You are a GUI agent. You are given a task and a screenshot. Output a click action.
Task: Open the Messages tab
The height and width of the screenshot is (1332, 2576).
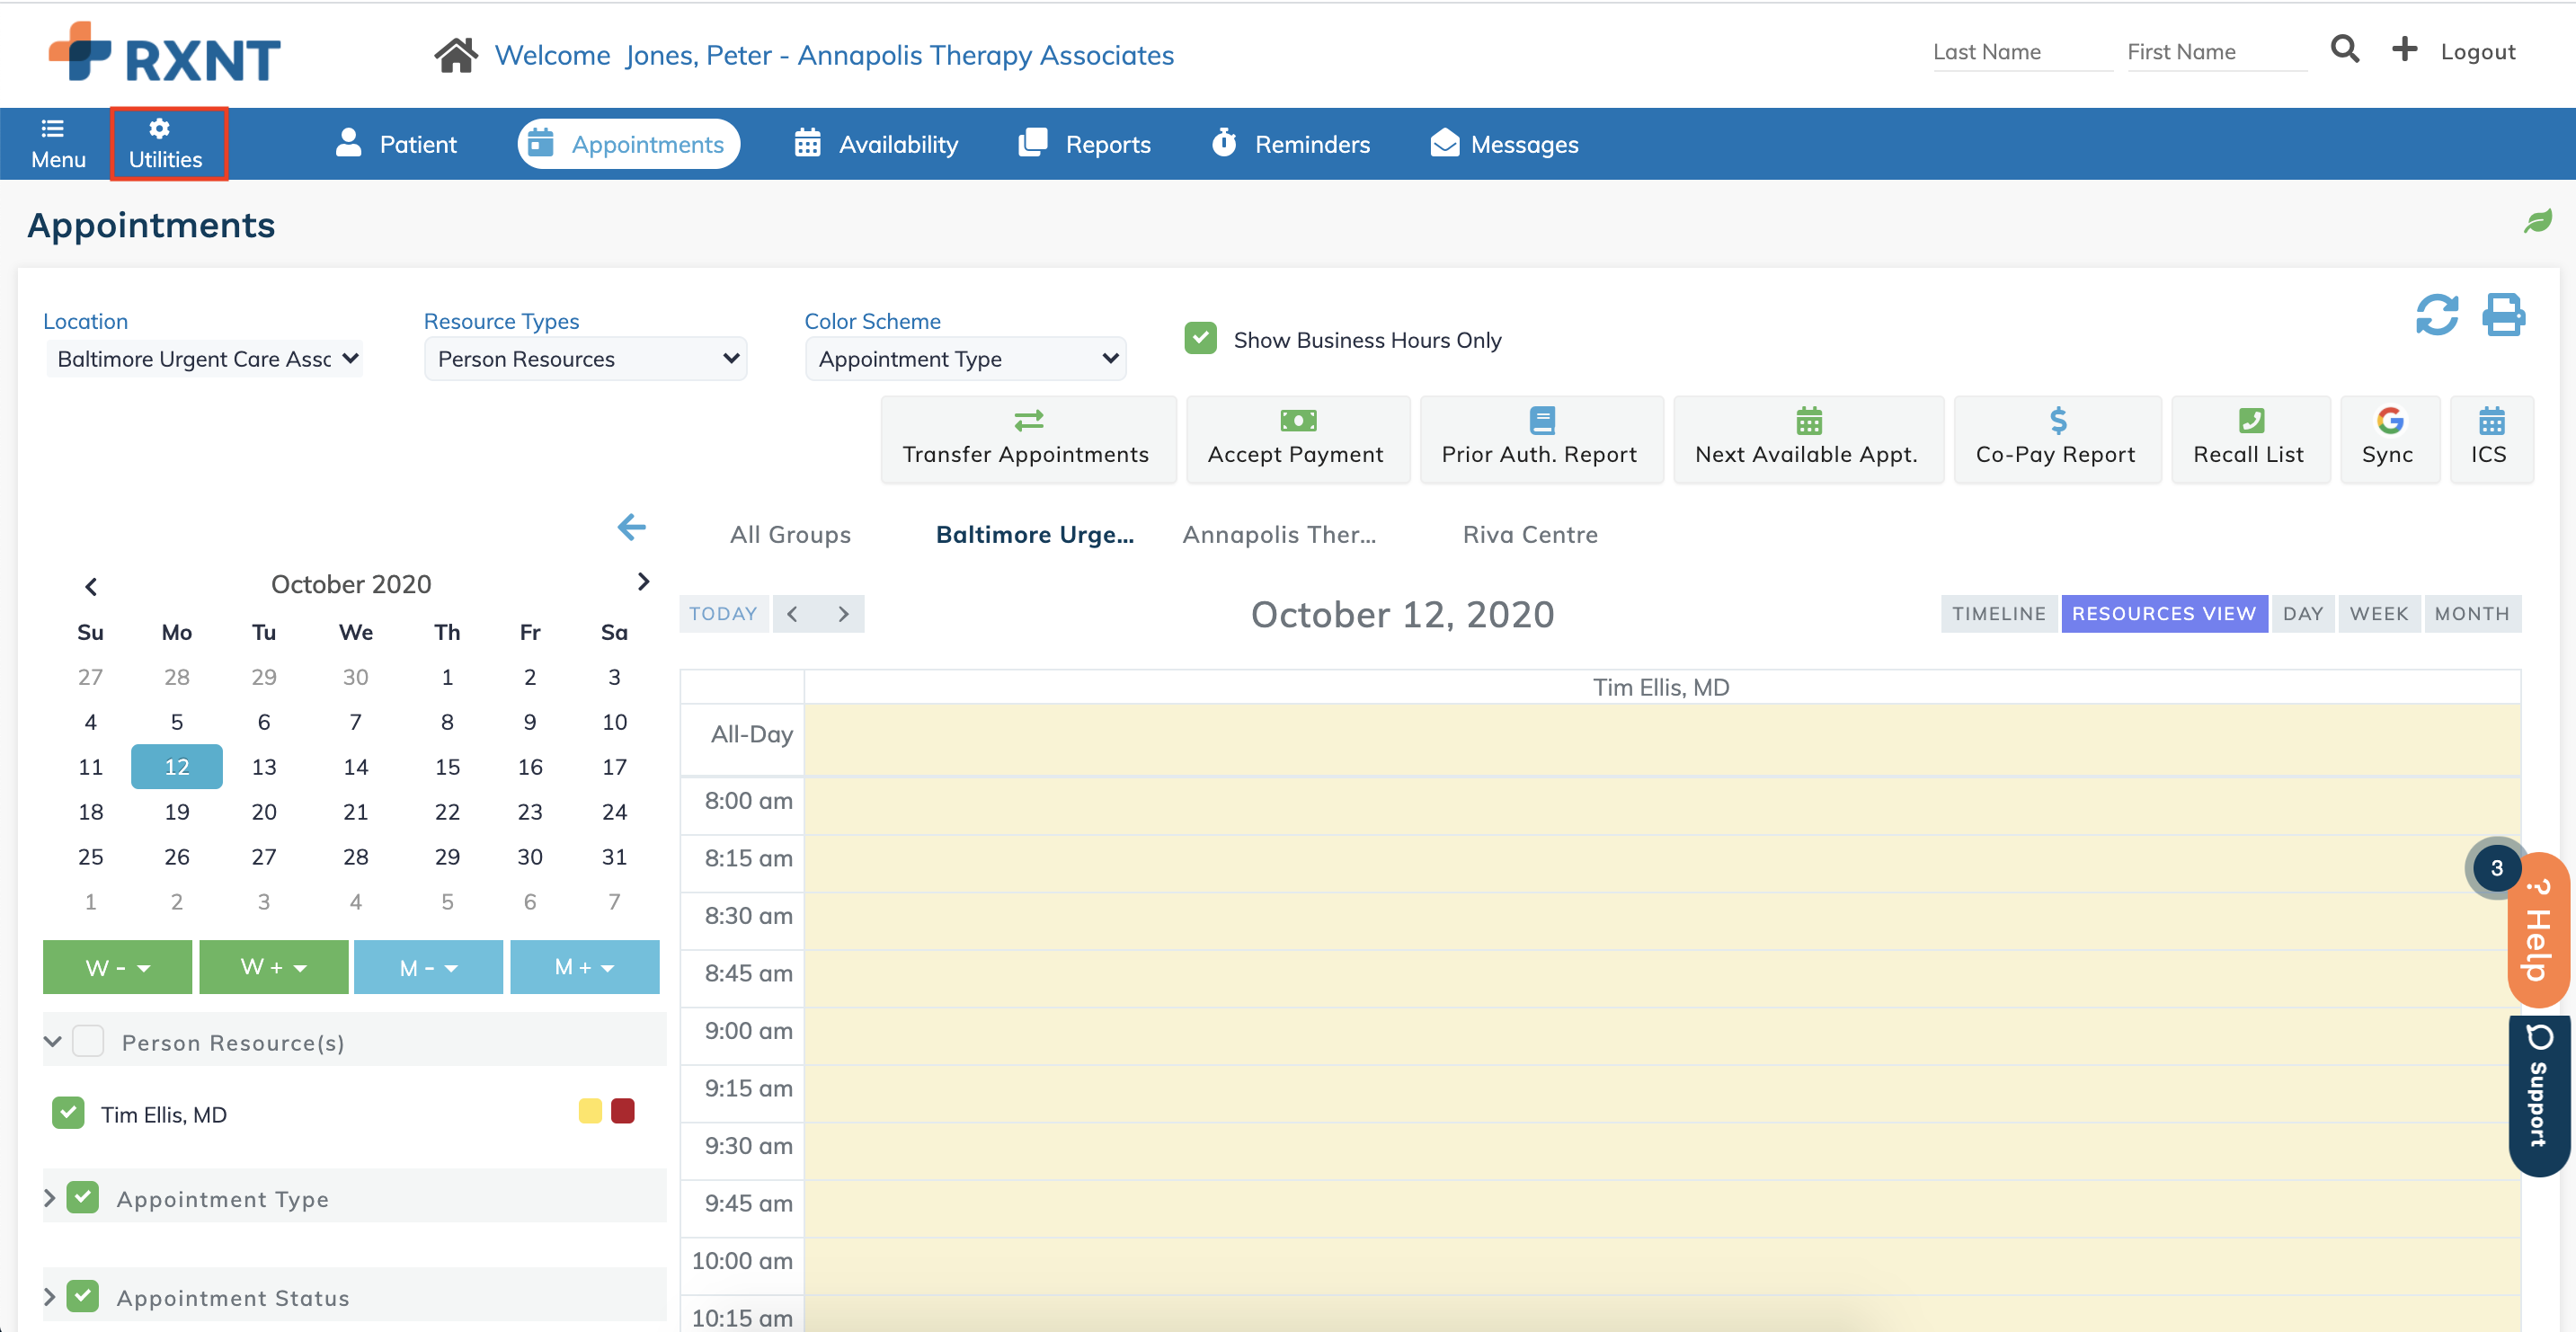point(1505,144)
